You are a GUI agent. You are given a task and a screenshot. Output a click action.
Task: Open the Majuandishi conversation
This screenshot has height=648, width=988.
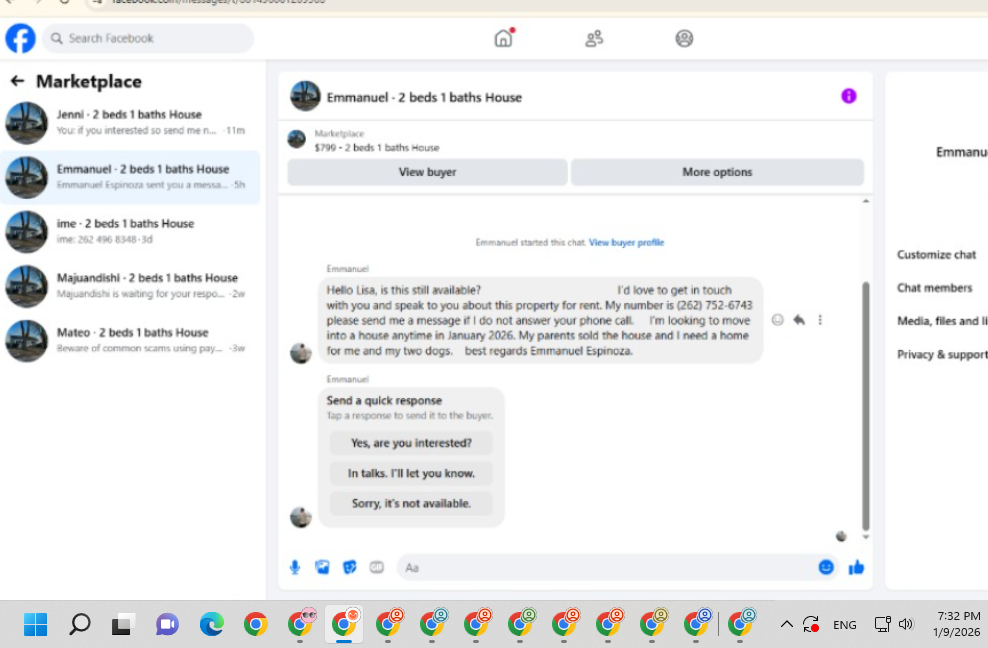click(130, 286)
